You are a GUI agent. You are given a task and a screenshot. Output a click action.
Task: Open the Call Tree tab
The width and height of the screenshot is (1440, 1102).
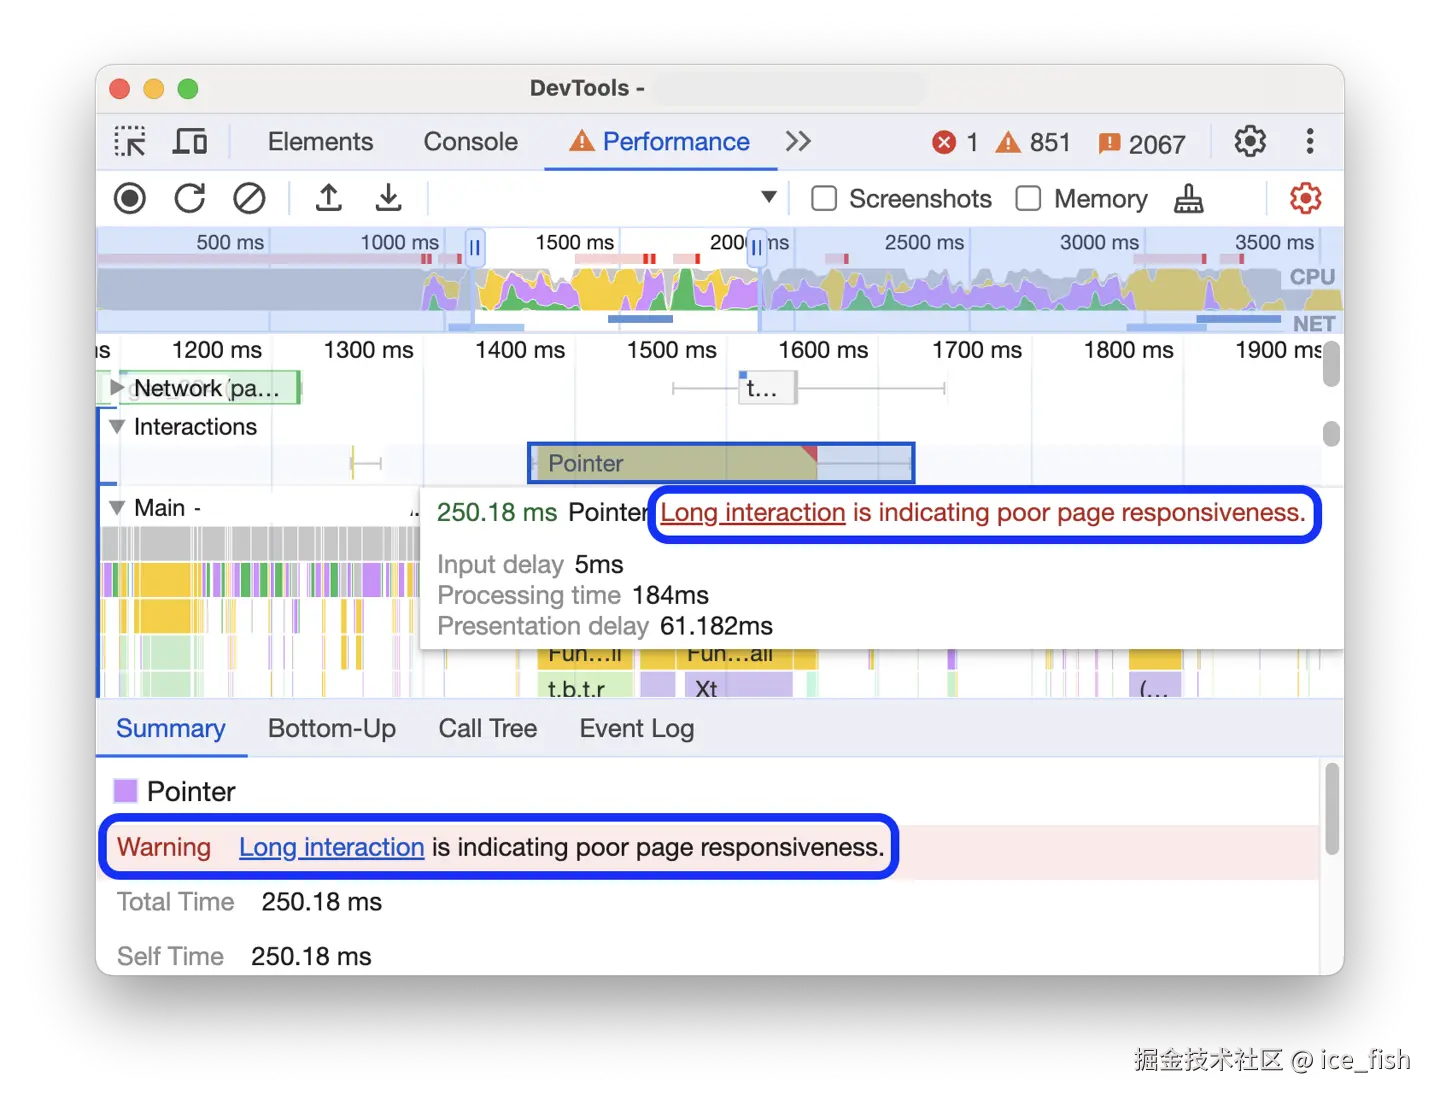[488, 728]
